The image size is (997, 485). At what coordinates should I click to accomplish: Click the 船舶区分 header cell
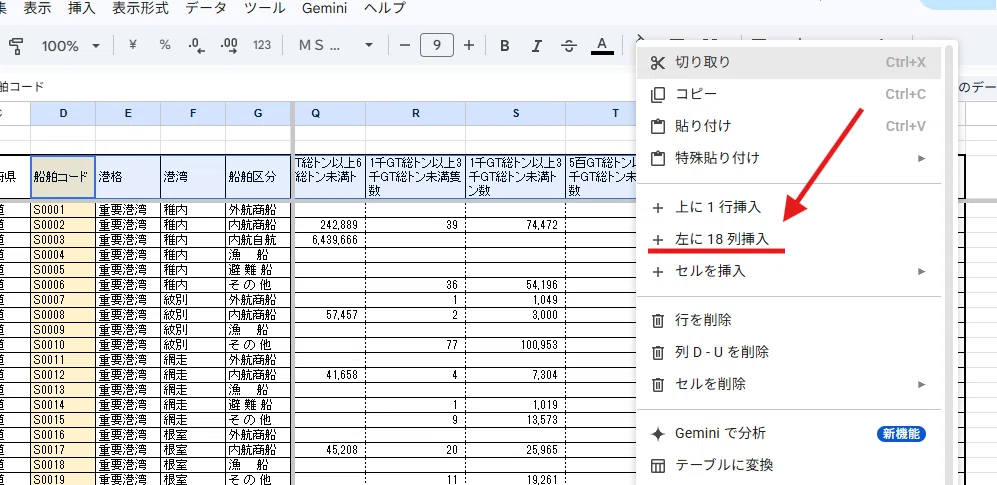tap(258, 177)
